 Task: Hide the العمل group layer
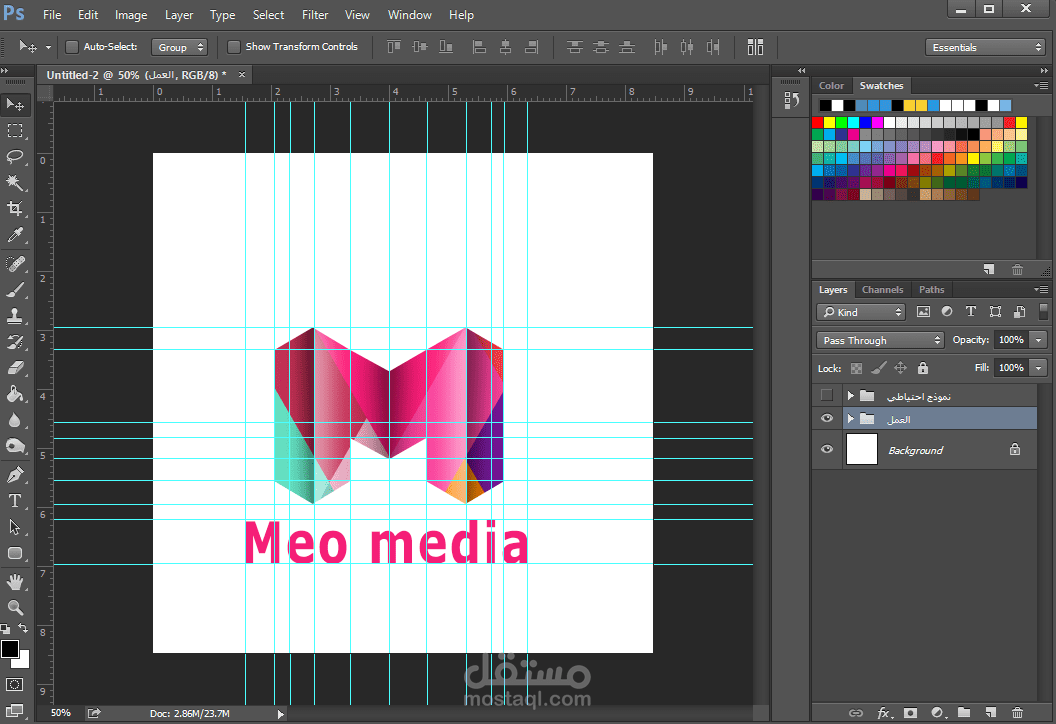(827, 418)
